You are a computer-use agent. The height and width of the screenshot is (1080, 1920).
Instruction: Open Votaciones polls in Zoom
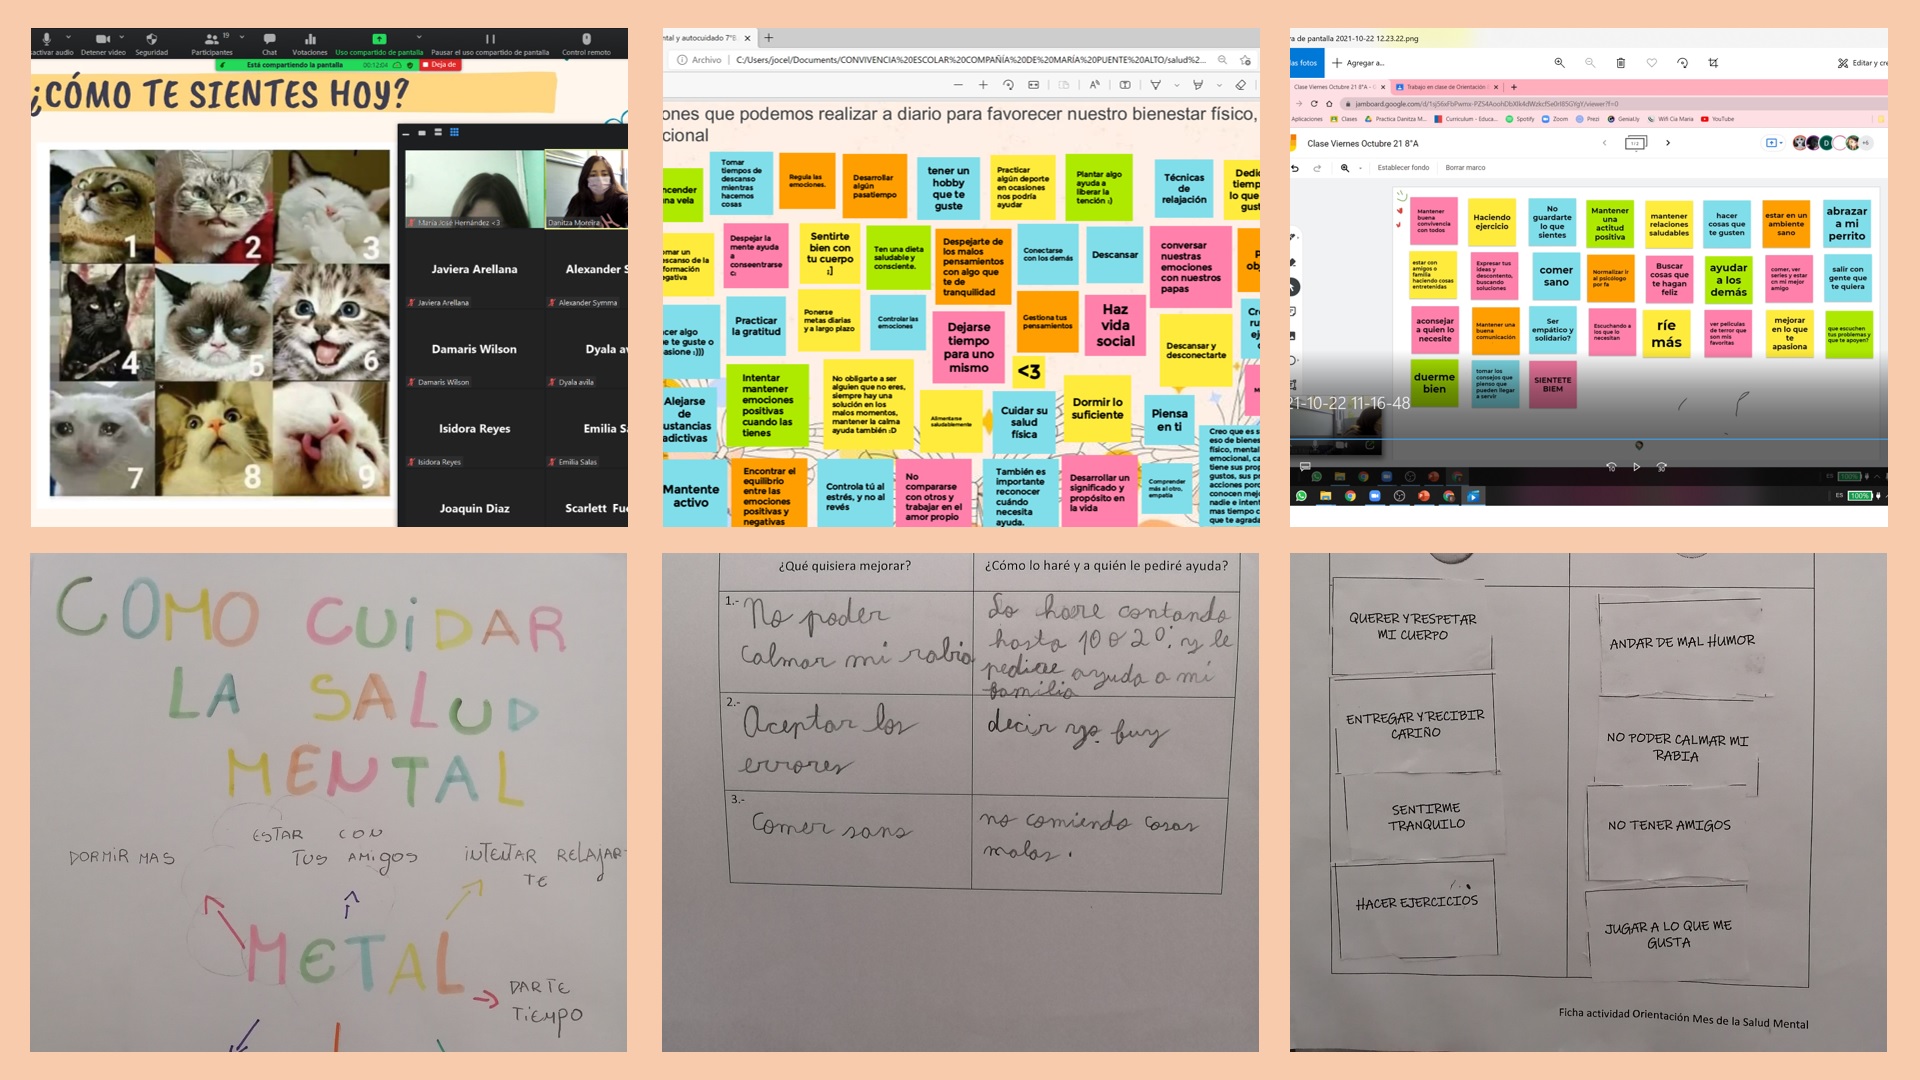tap(310, 40)
